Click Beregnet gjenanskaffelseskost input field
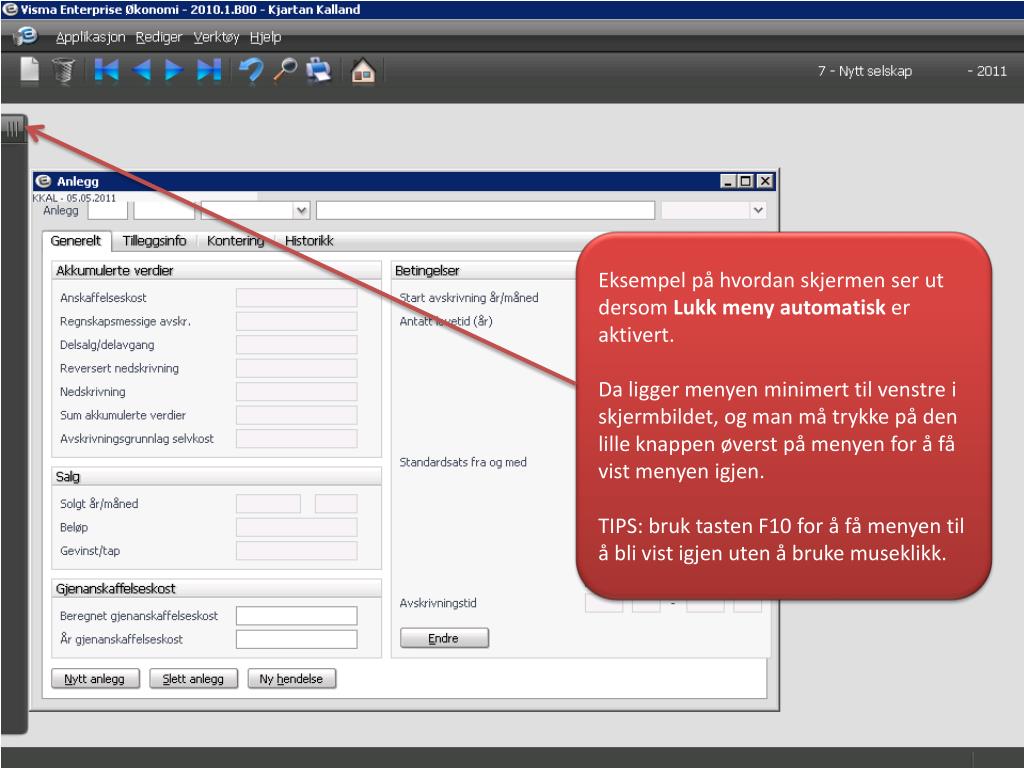 (x=296, y=615)
